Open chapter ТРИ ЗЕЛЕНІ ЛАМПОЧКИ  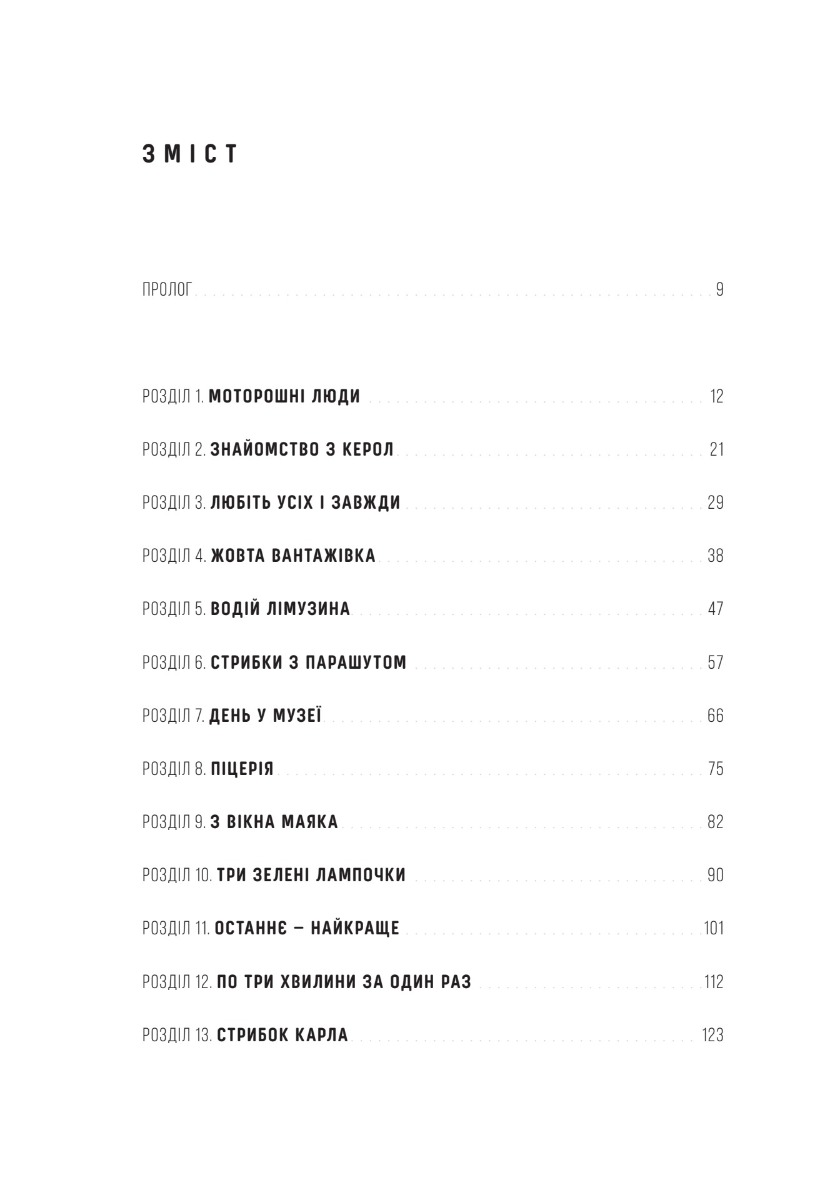433,875
